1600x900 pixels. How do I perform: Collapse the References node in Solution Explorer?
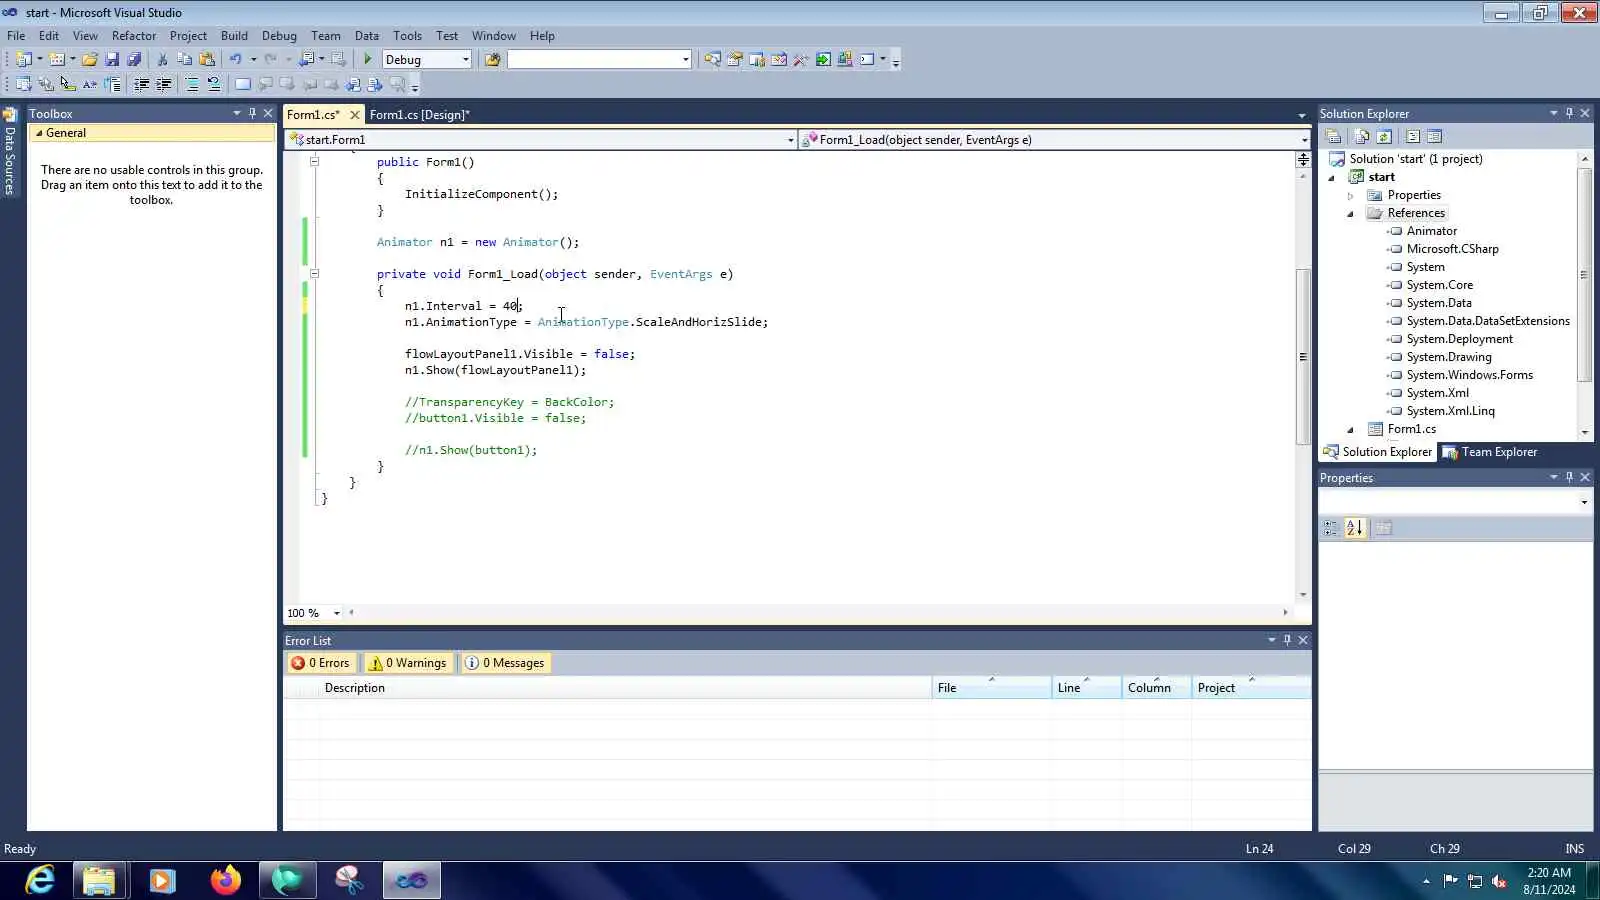pos(1350,214)
